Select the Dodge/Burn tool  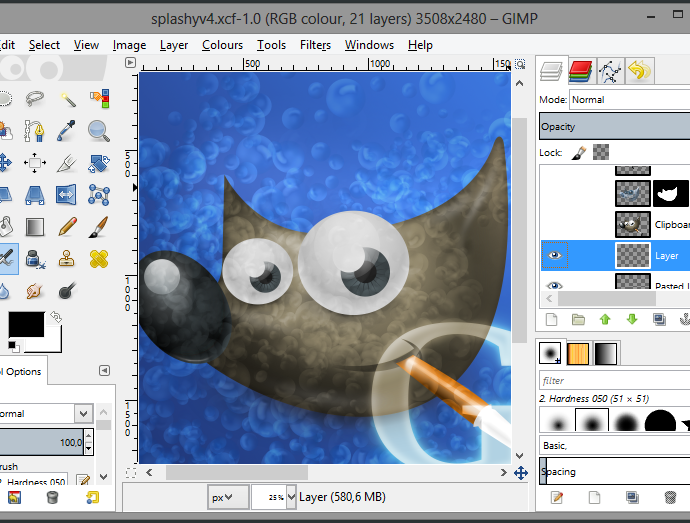[67, 291]
